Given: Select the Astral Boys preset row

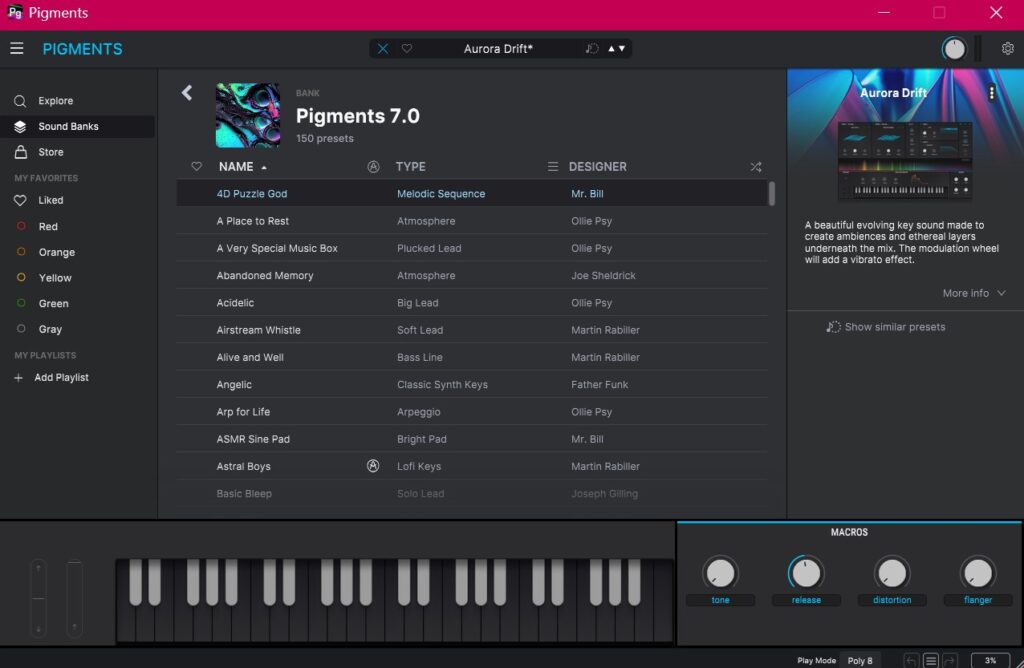Looking at the screenshot, I should 244,466.
